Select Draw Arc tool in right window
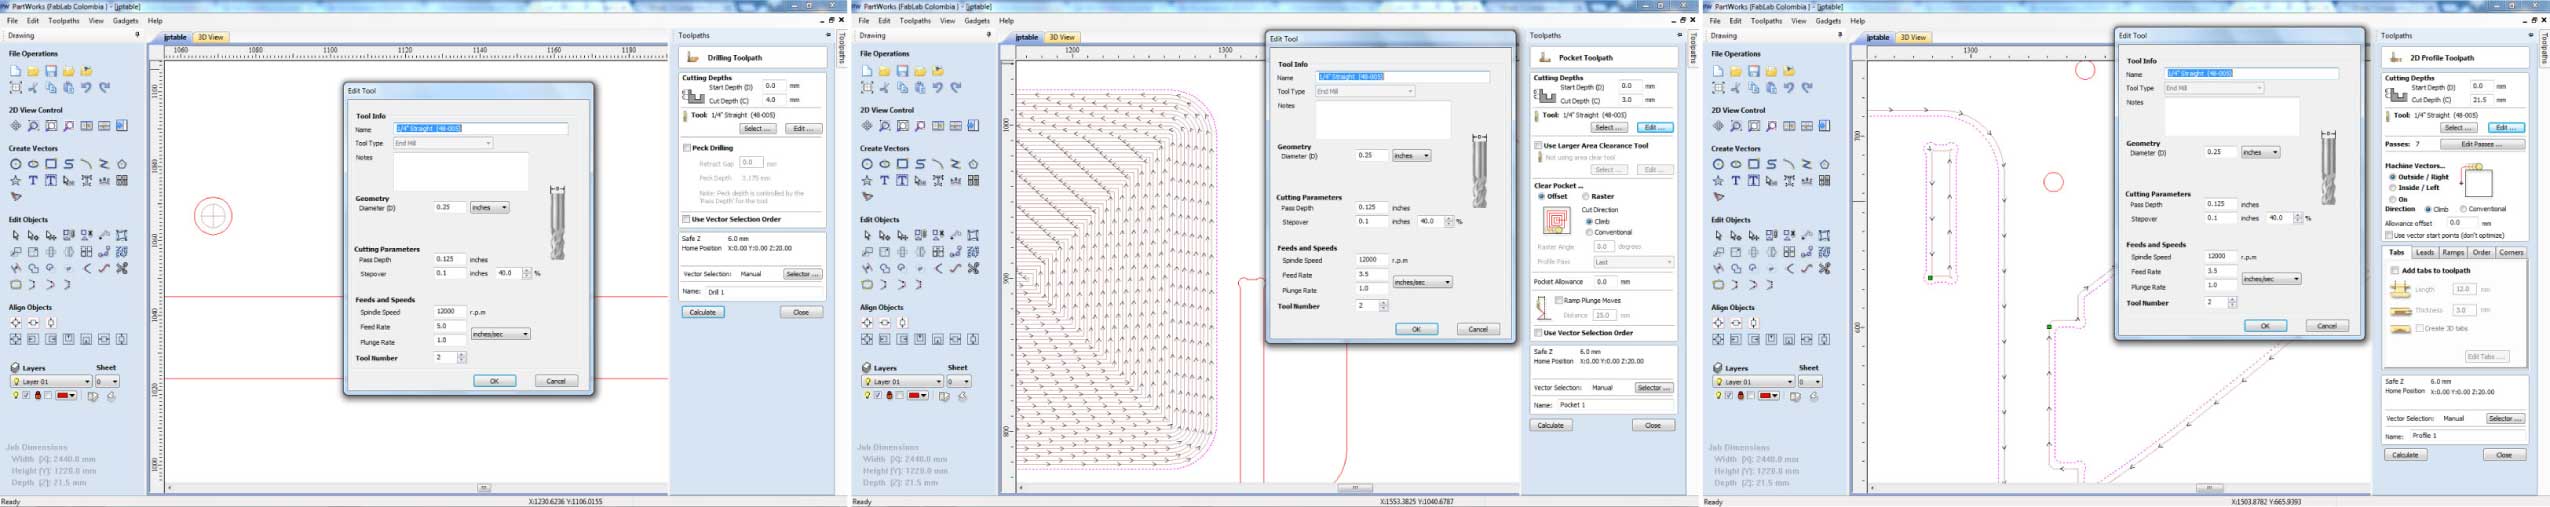Viewport: 2550px width, 507px height. coord(1789,164)
